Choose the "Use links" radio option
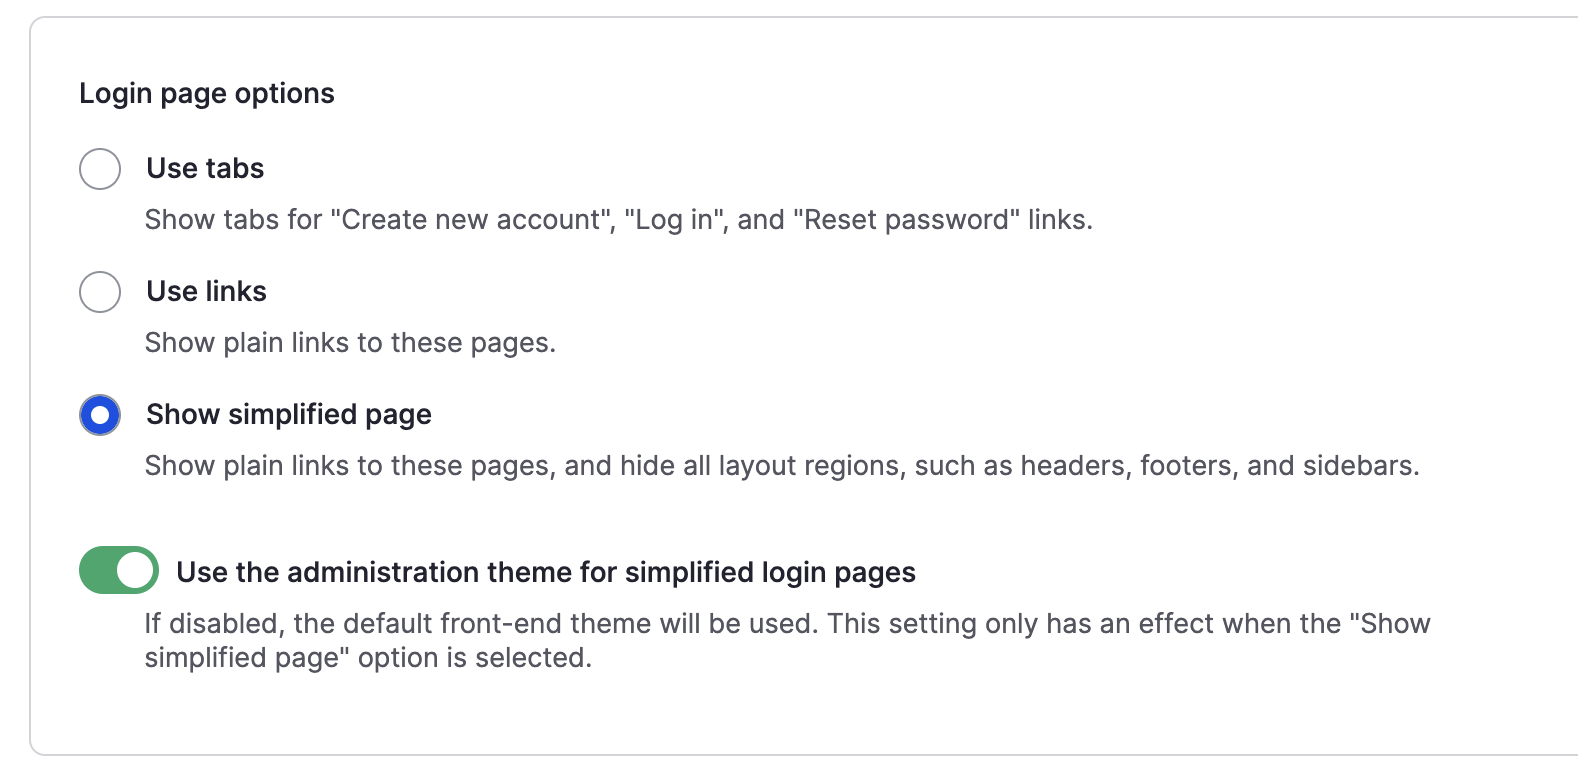1578x784 pixels. 100,292
